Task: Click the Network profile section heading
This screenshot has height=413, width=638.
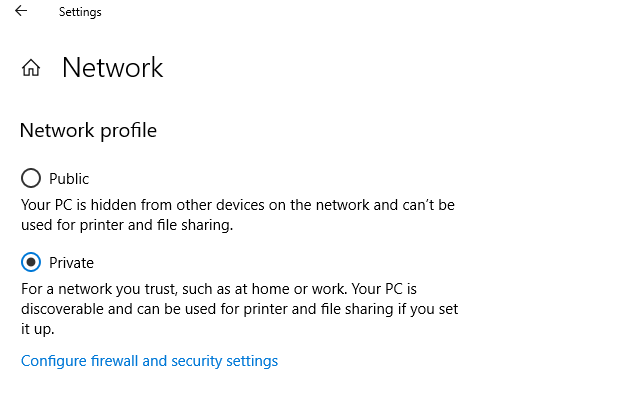Action: pyautogui.click(x=88, y=130)
